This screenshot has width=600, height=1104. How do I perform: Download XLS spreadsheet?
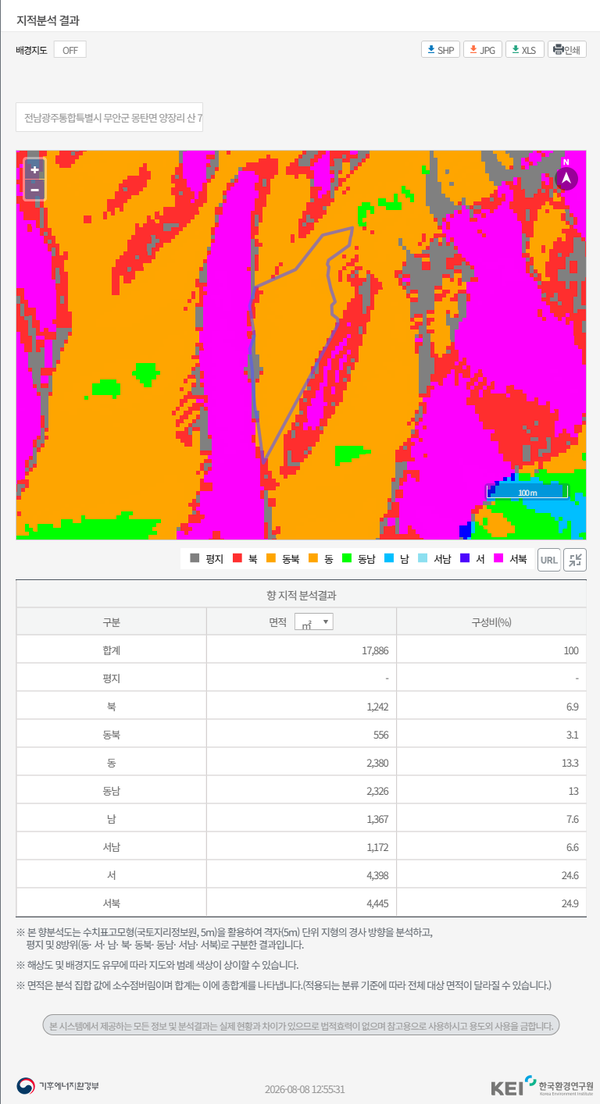click(525, 49)
